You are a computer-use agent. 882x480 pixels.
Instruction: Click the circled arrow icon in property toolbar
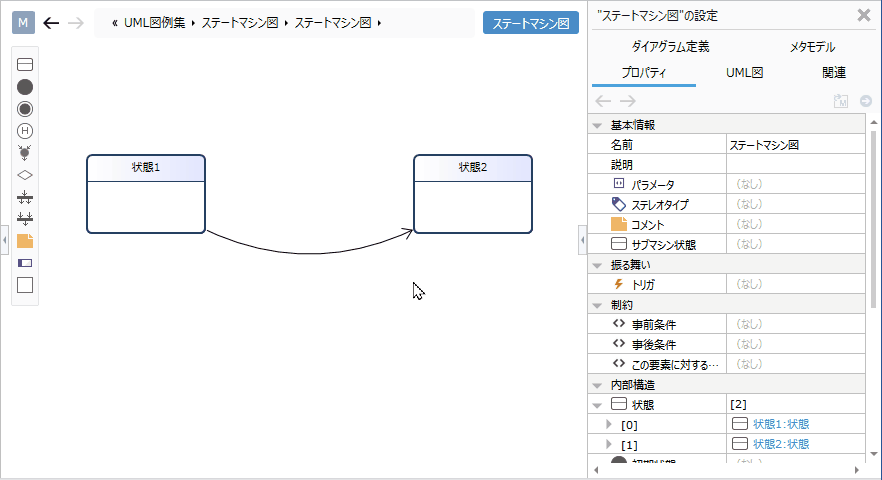(x=866, y=101)
